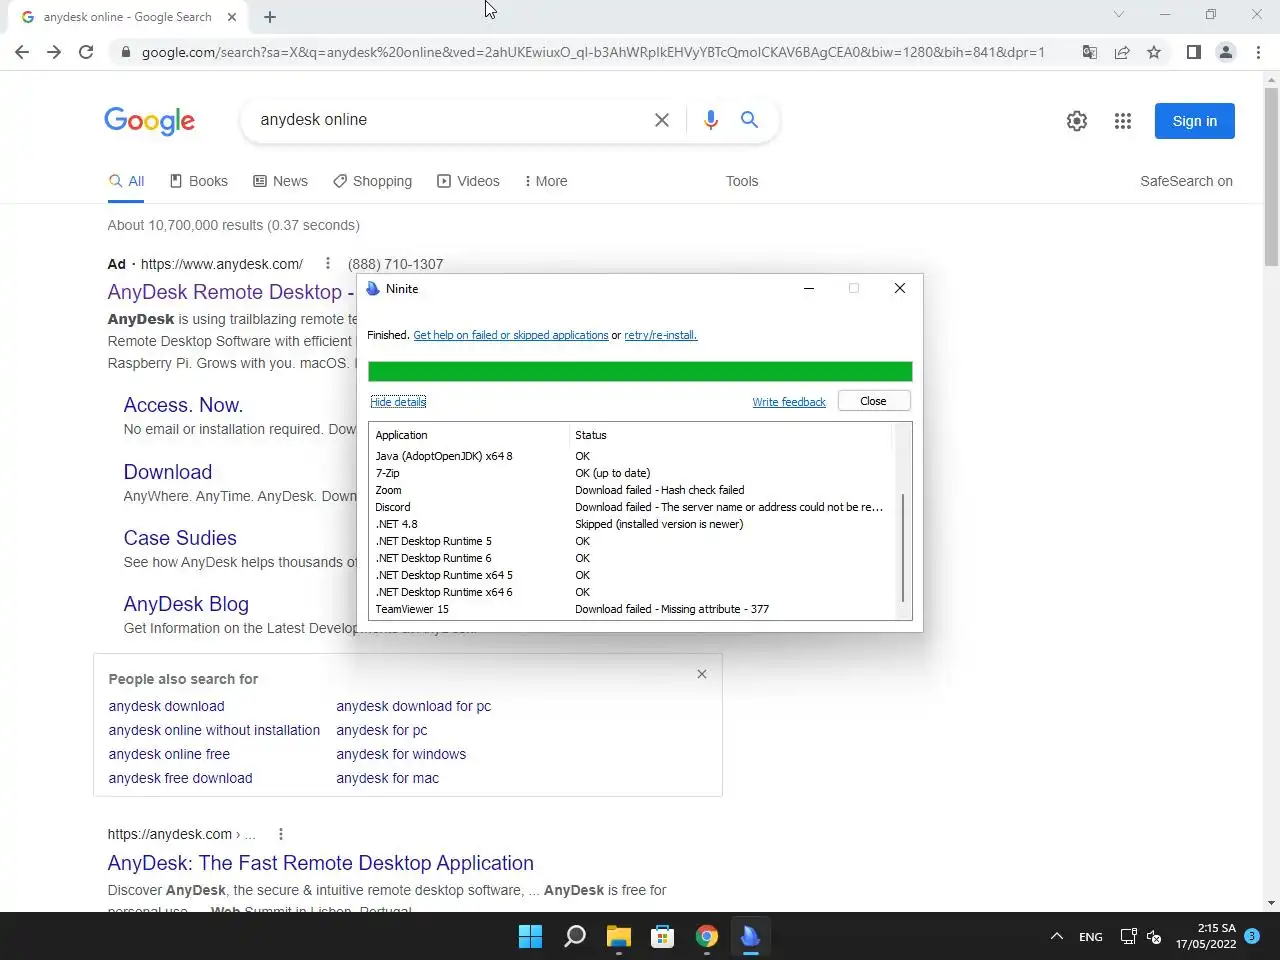Open the Chrome three-dot menu

(x=1258, y=52)
